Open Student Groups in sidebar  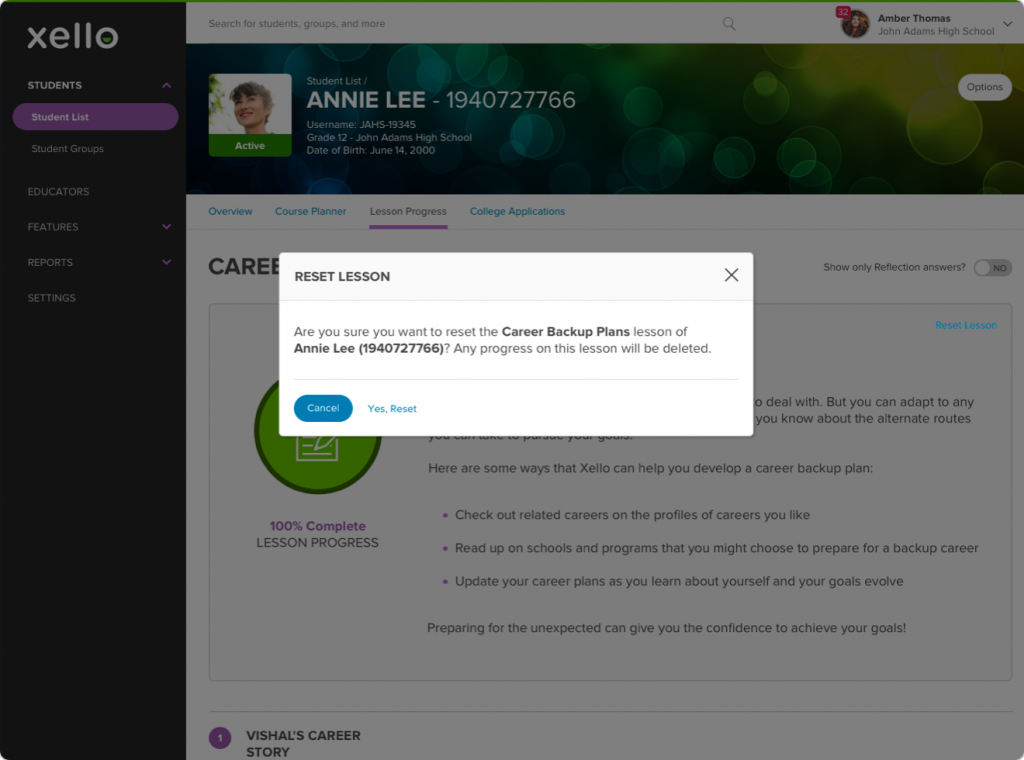(67, 149)
